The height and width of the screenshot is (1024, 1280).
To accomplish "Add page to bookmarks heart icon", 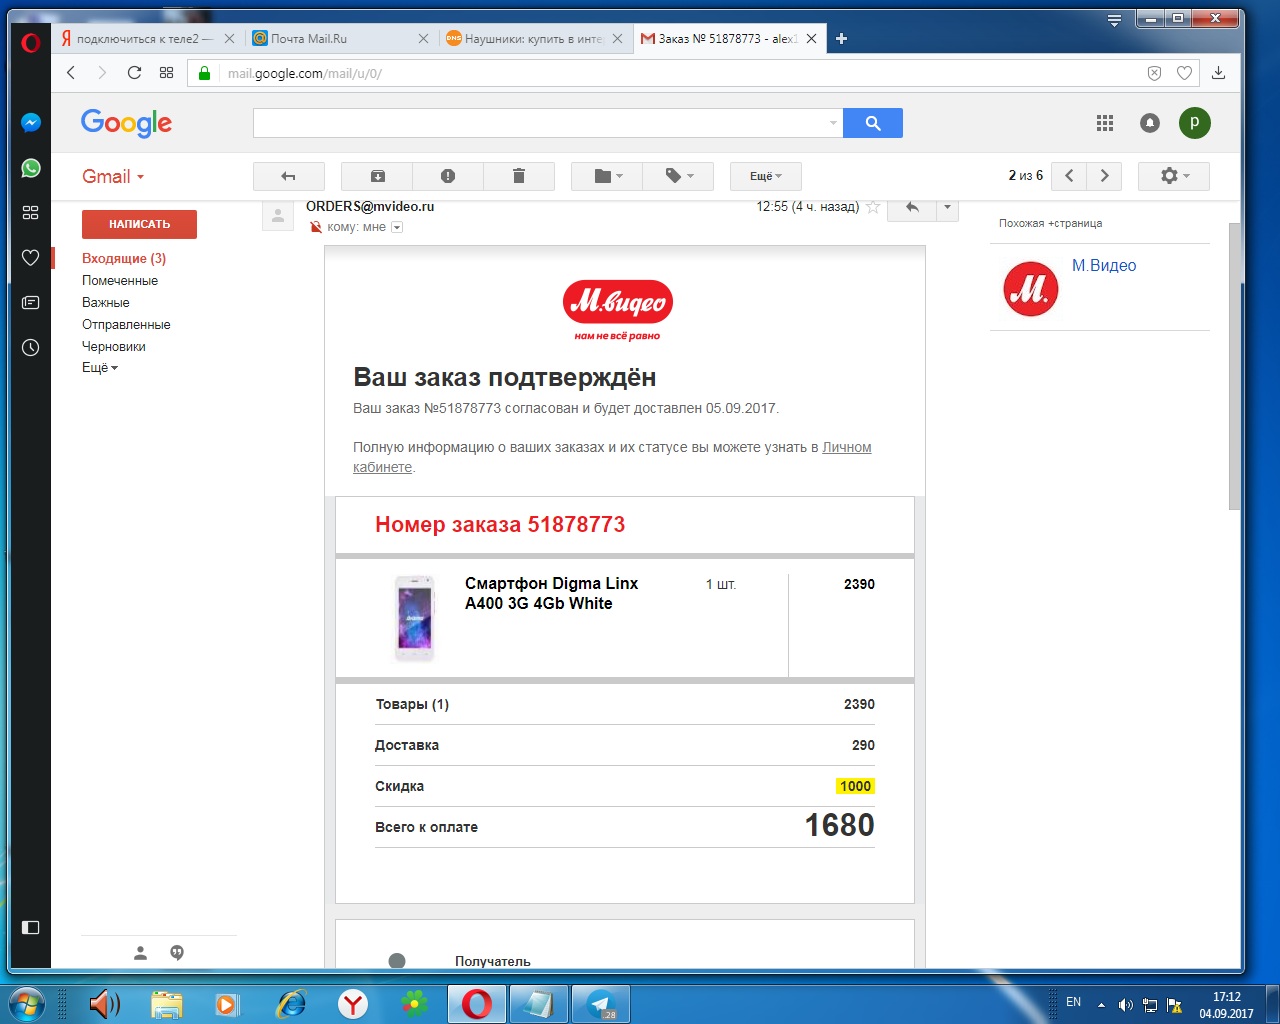I will (1184, 73).
